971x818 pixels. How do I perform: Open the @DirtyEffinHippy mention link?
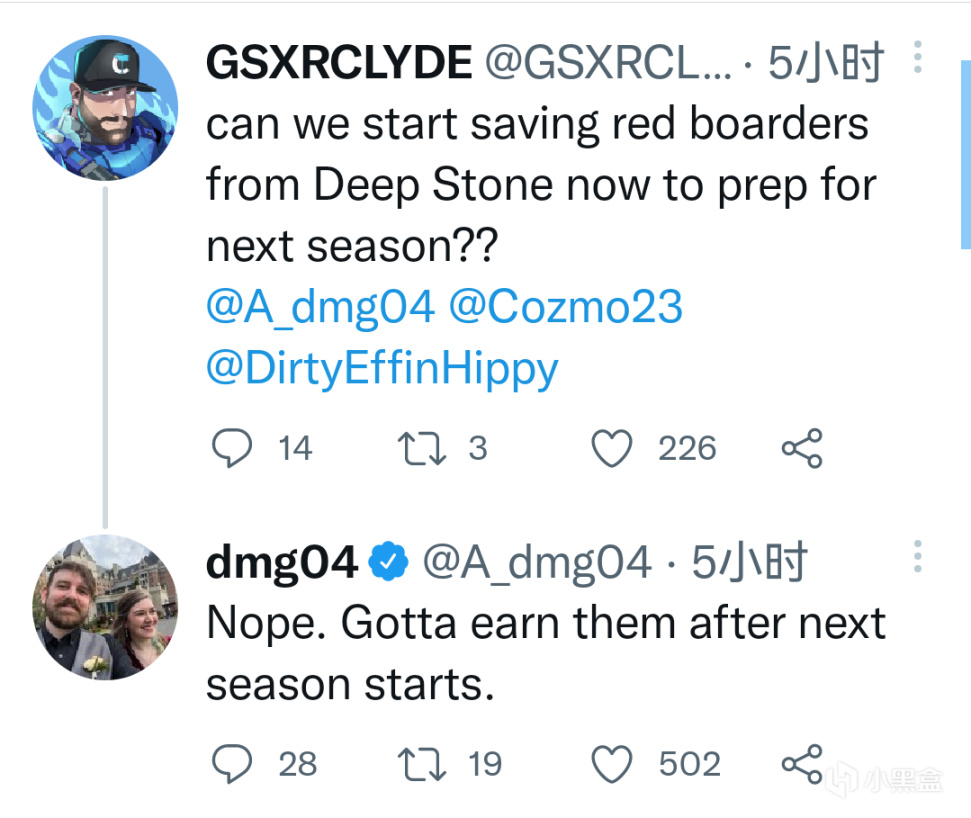[x=381, y=368]
